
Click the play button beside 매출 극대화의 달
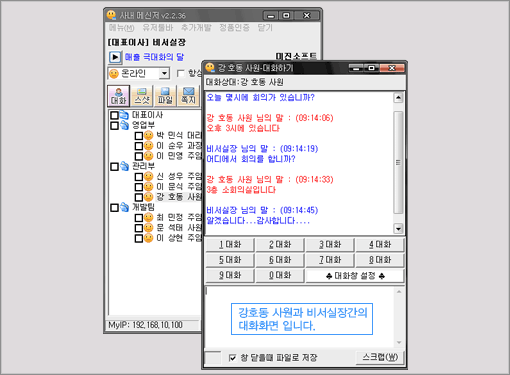[115, 57]
